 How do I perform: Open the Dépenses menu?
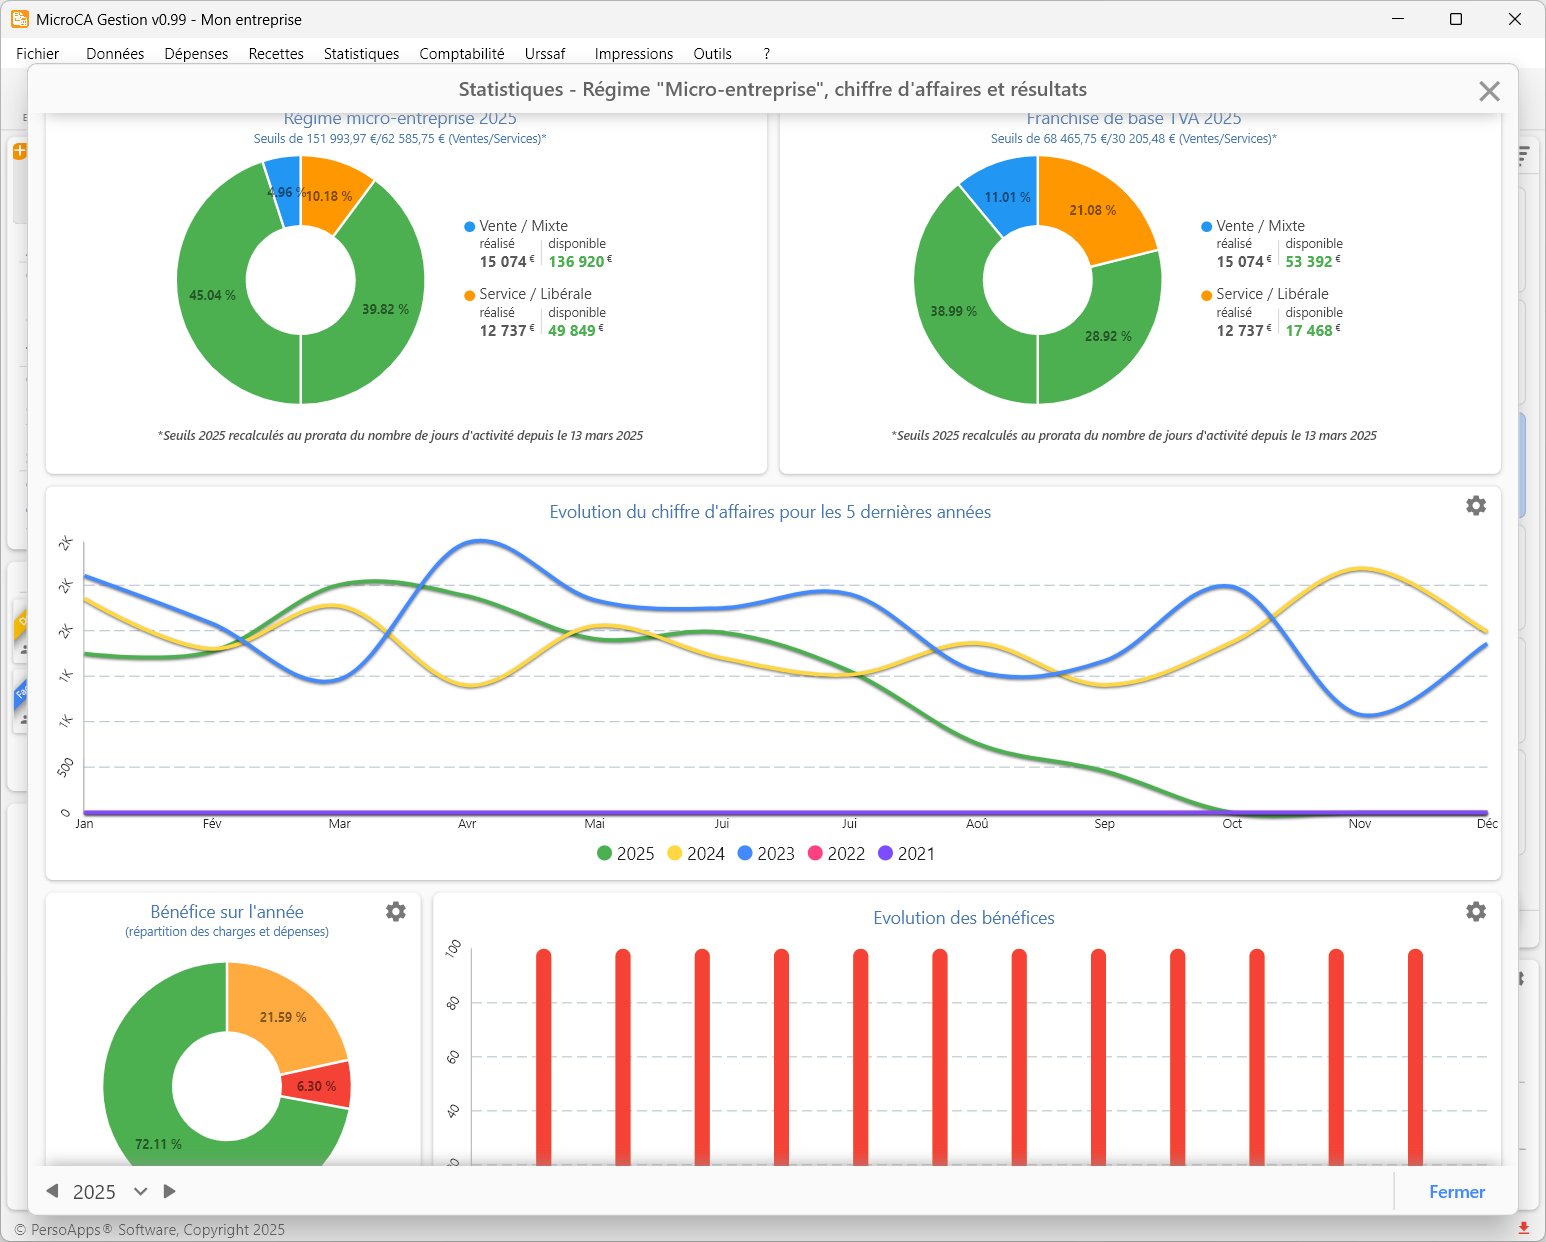pyautogui.click(x=196, y=54)
